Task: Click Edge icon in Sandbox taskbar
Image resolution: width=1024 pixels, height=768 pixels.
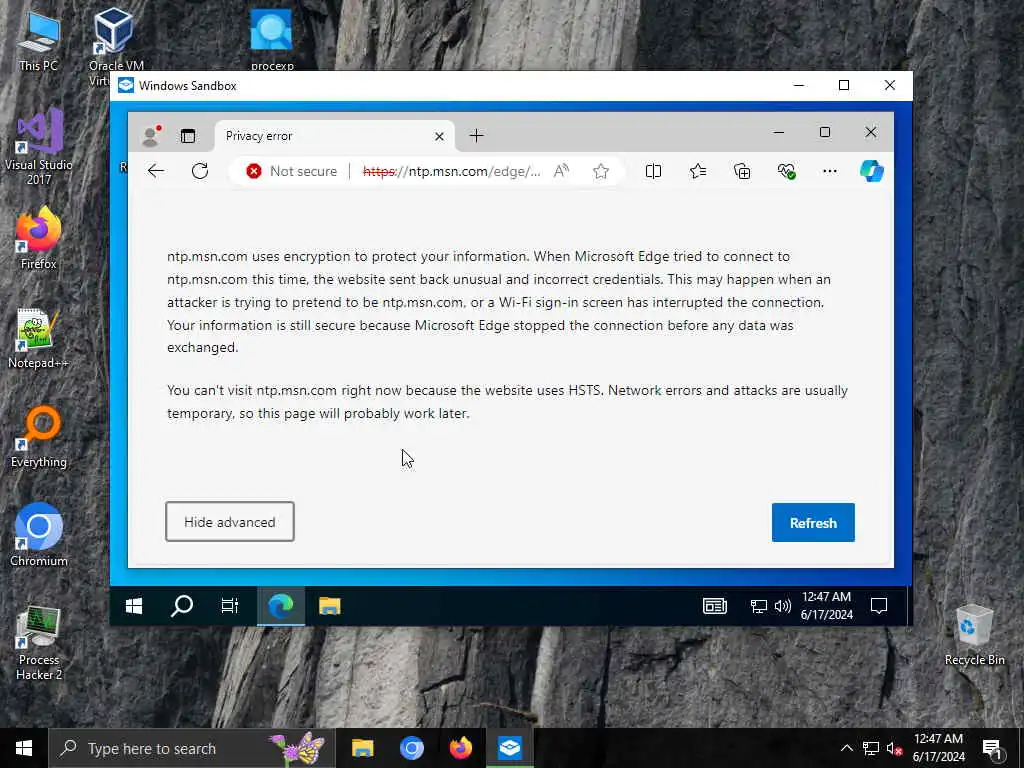Action: click(x=281, y=606)
